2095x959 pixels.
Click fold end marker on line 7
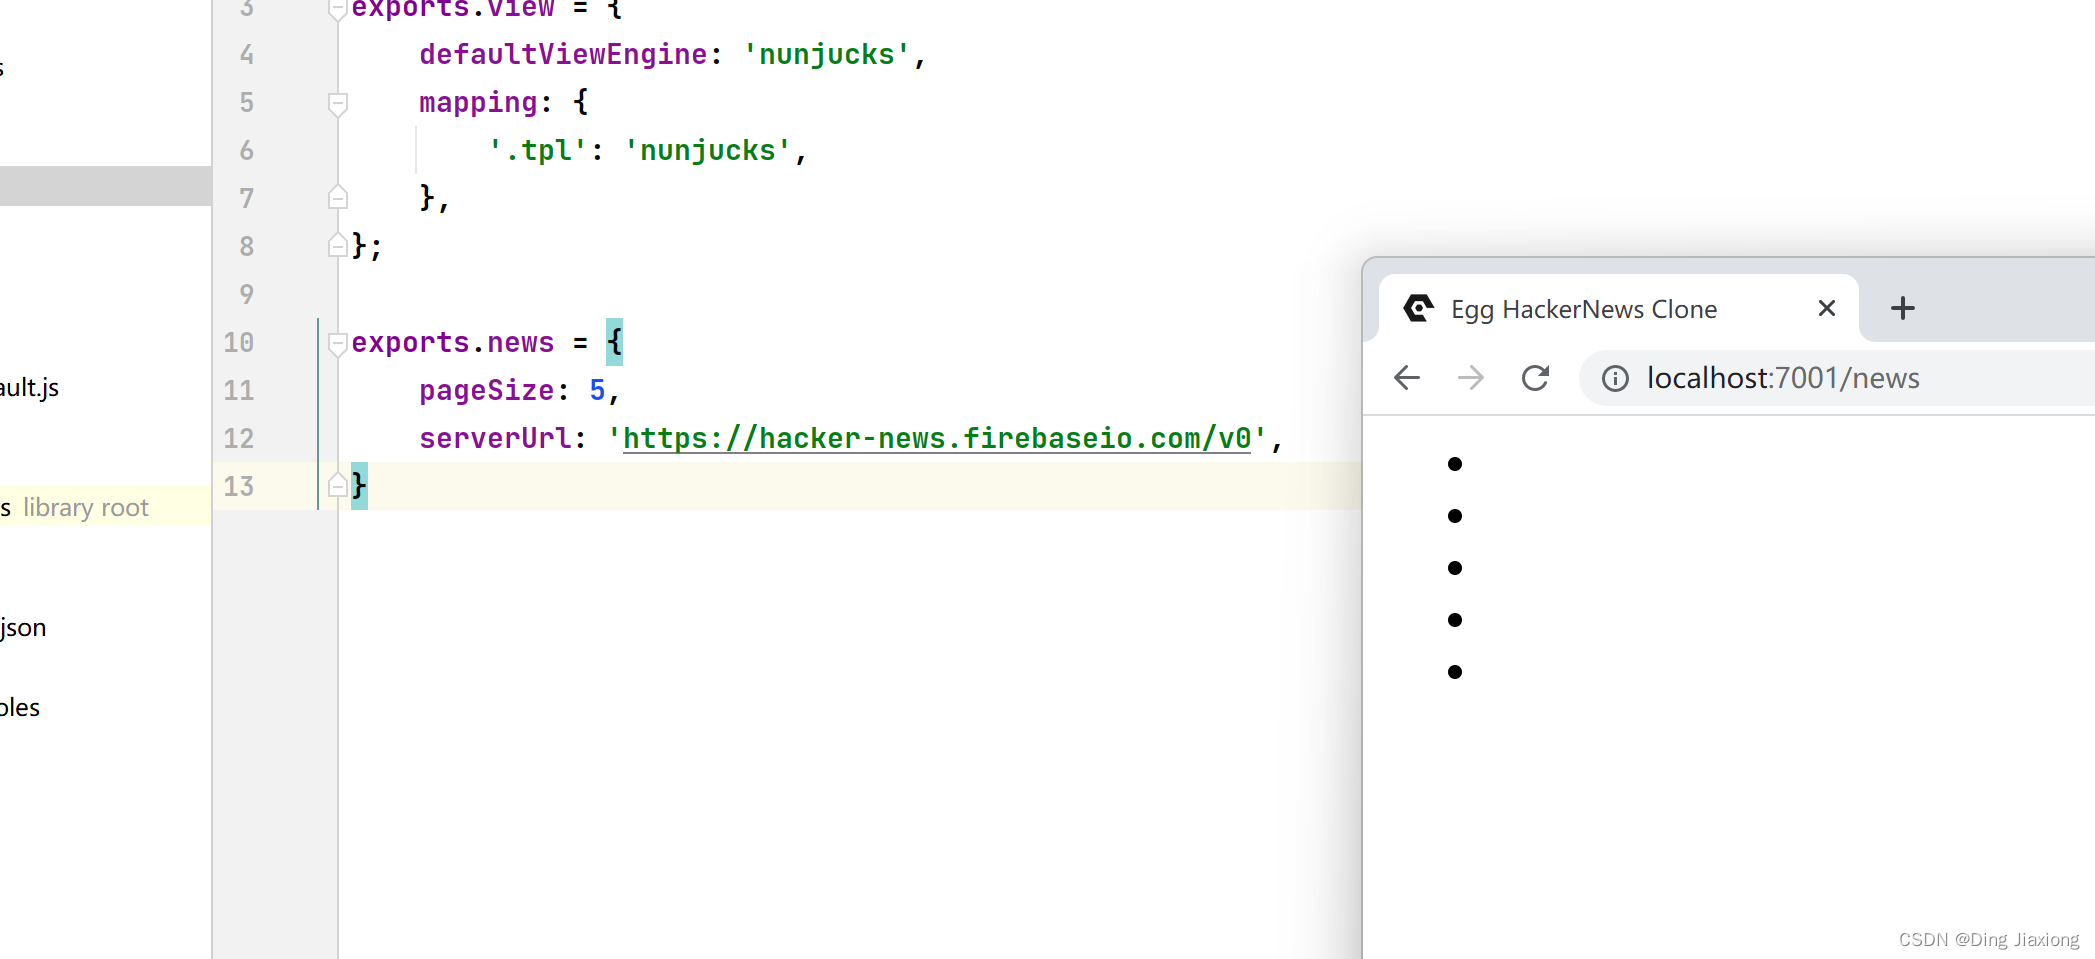pyautogui.click(x=338, y=198)
